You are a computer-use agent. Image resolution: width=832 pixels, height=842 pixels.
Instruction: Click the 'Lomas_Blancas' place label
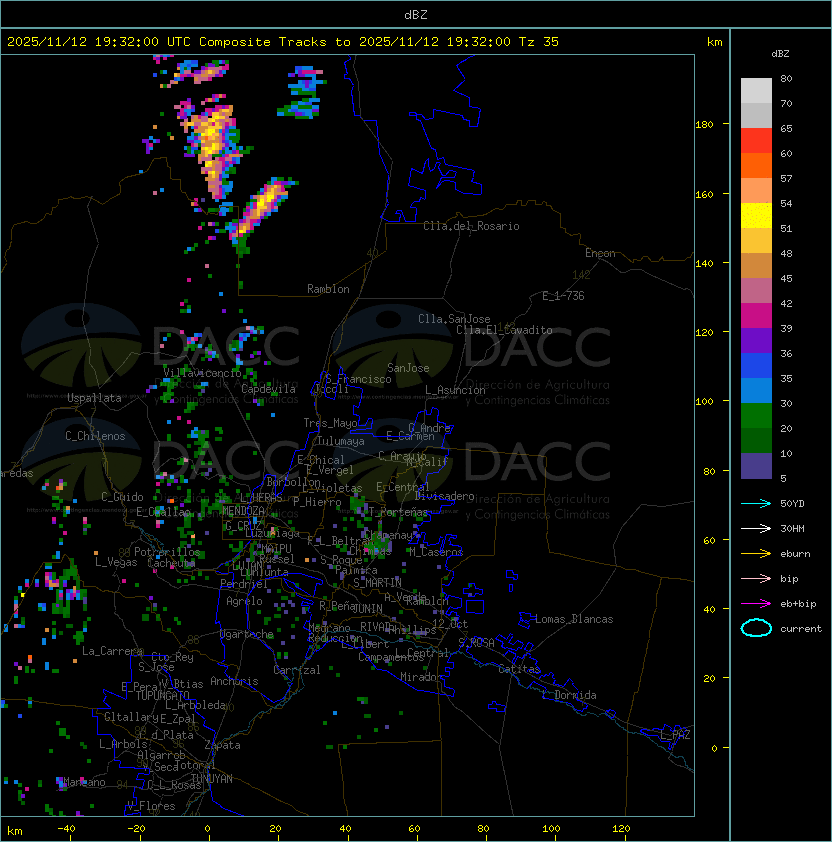coord(574,619)
